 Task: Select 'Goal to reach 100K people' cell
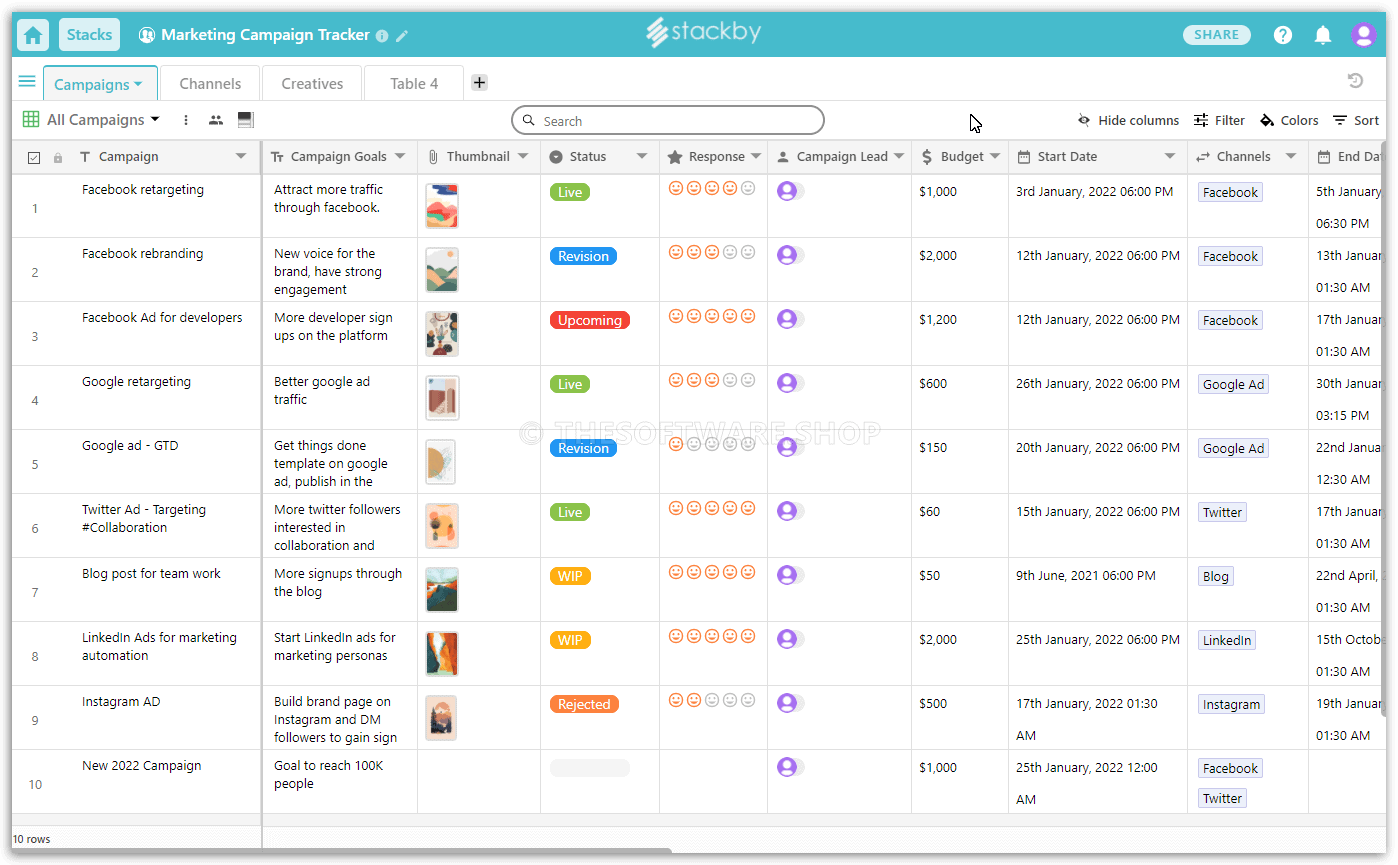340,782
